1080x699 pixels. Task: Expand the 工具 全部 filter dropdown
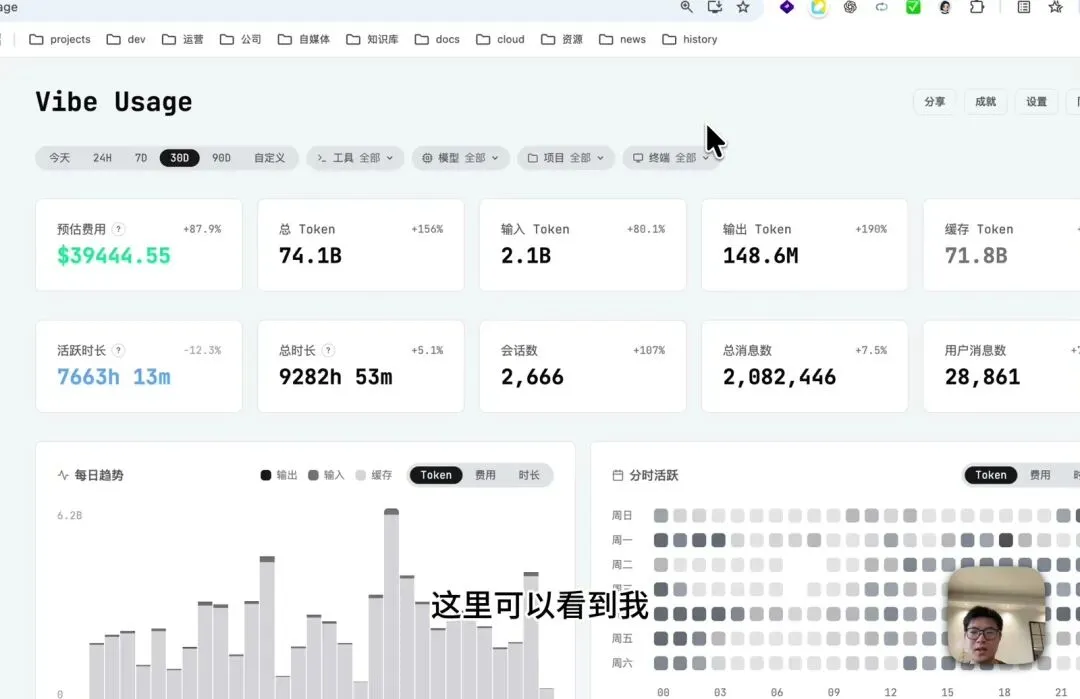pyautogui.click(x=355, y=158)
